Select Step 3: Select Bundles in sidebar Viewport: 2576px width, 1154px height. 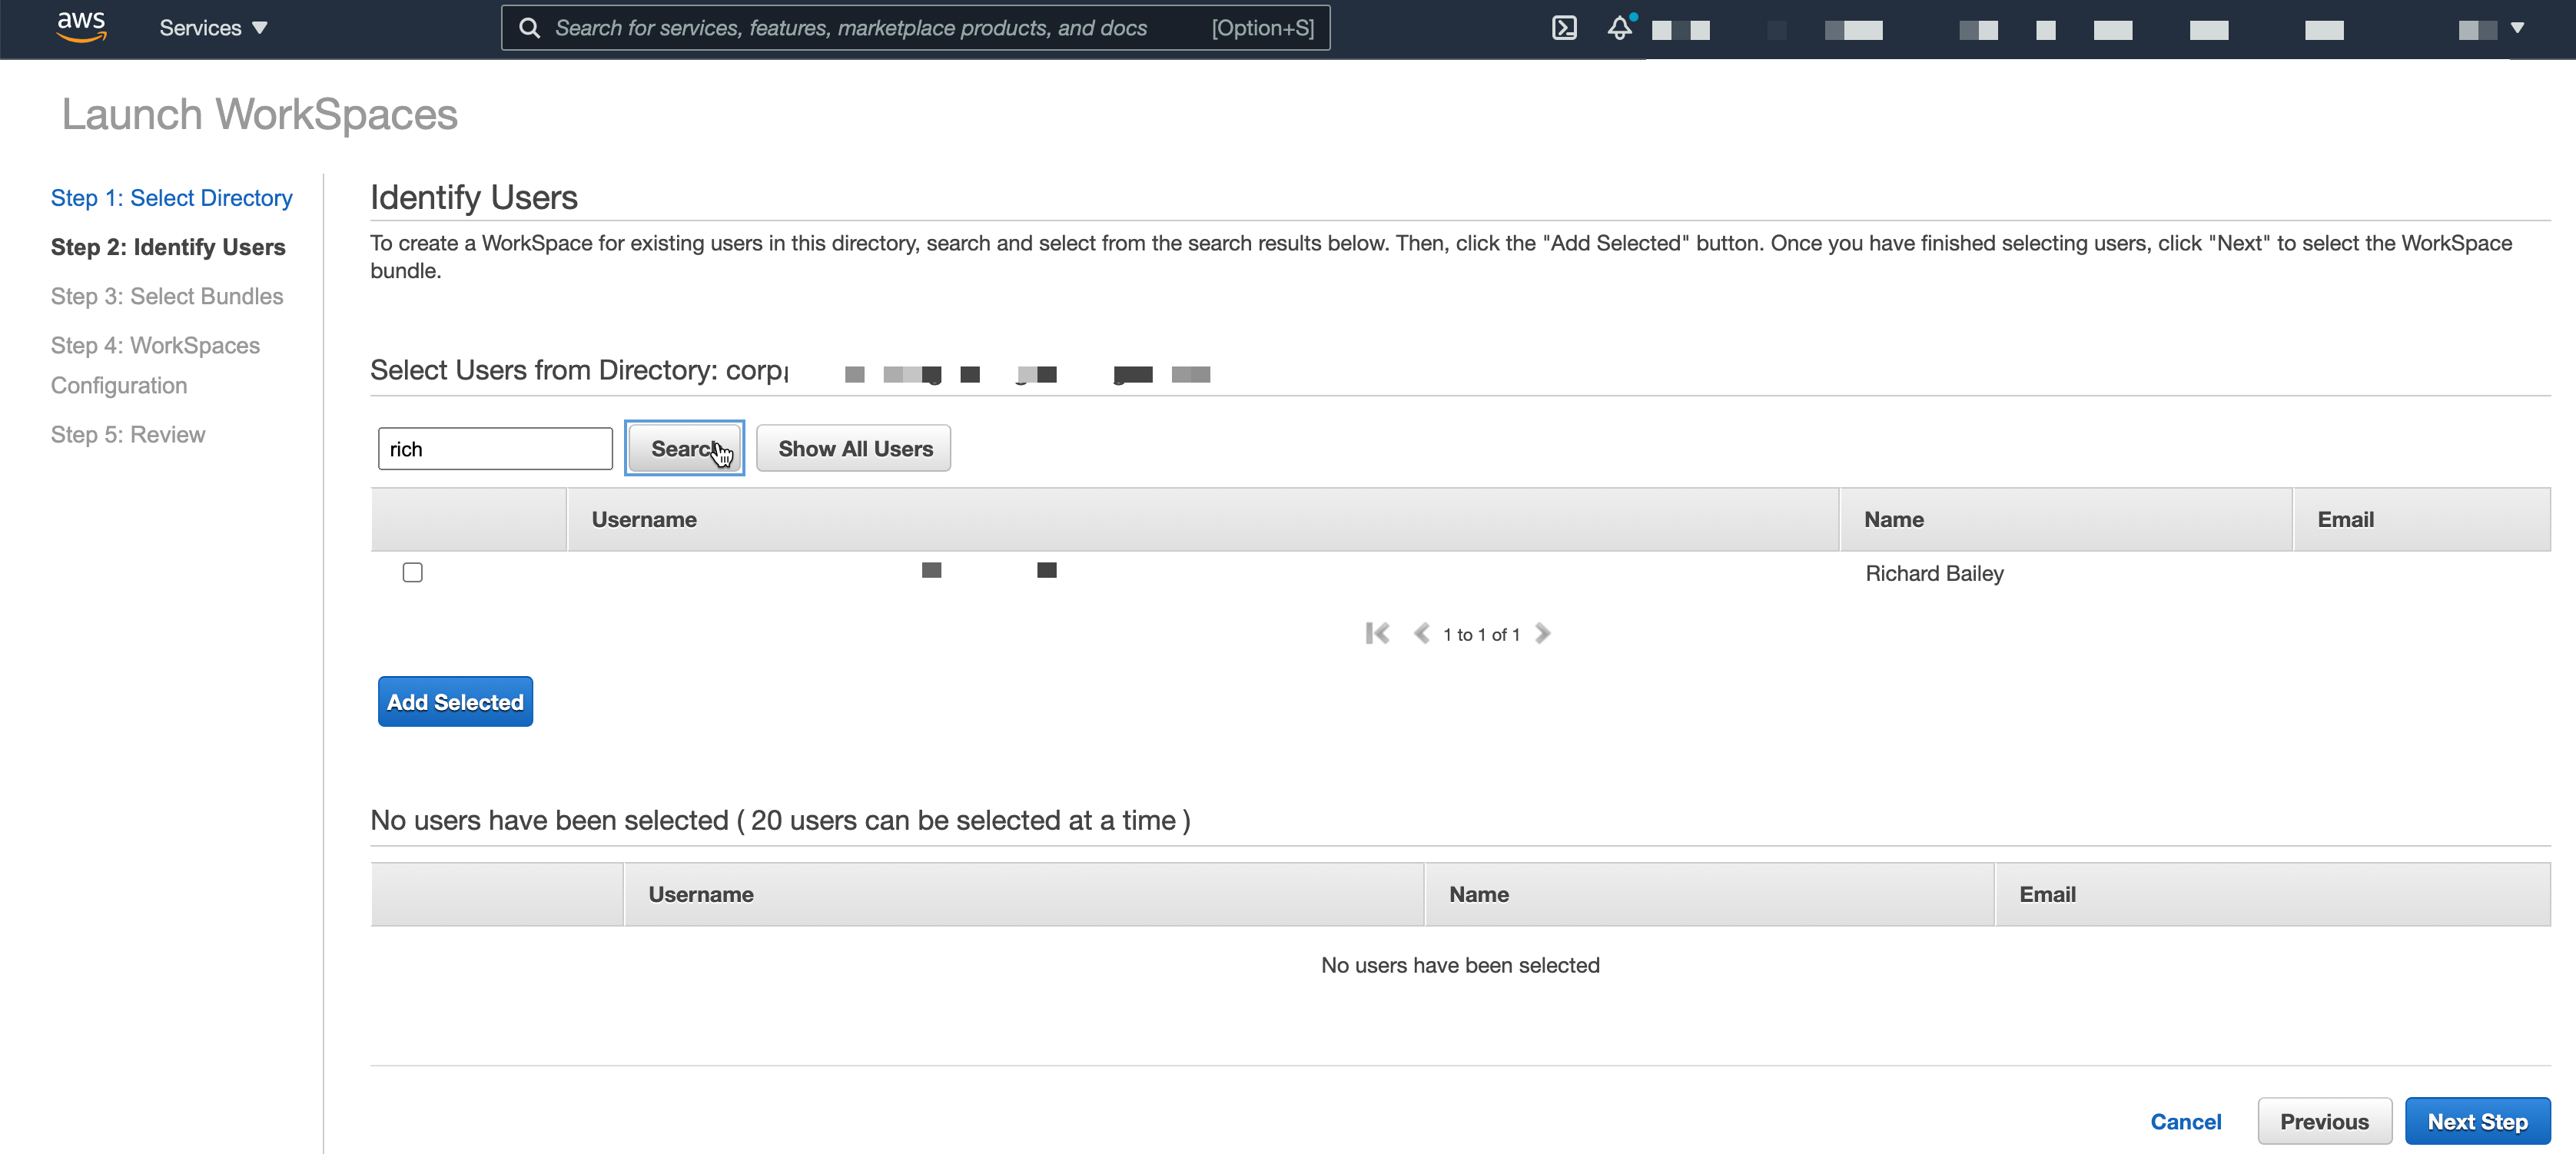tap(167, 296)
